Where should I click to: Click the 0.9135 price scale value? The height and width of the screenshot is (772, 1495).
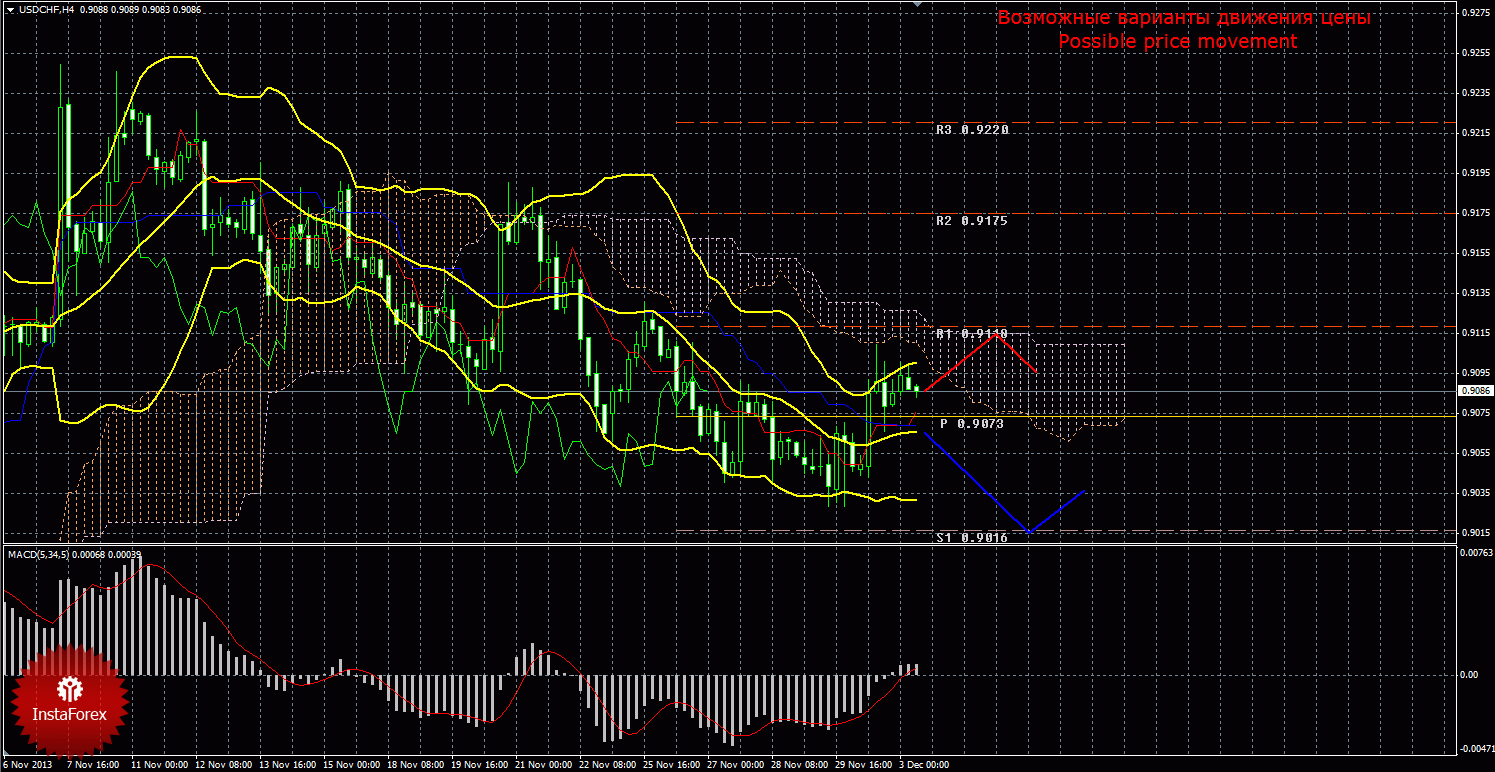1474,293
